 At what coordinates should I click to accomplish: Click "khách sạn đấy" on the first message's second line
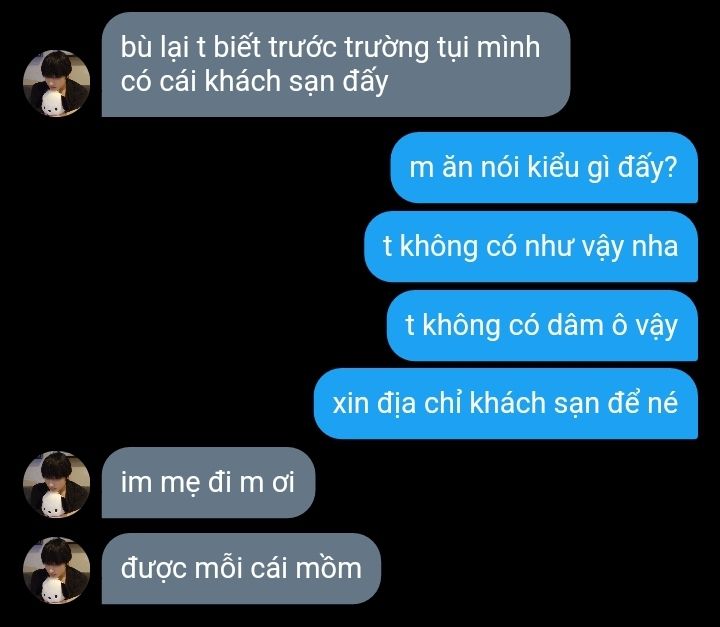click(x=296, y=82)
